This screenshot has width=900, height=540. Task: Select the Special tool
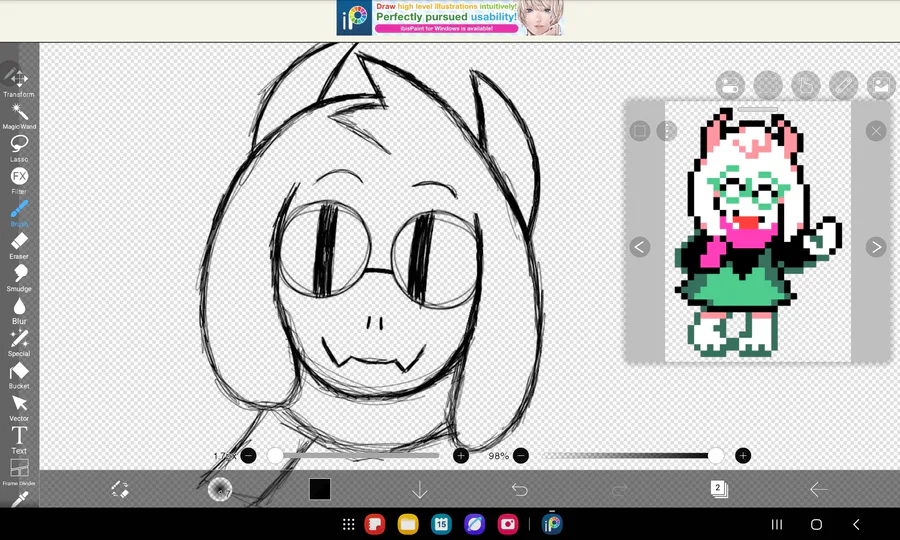(x=19, y=343)
